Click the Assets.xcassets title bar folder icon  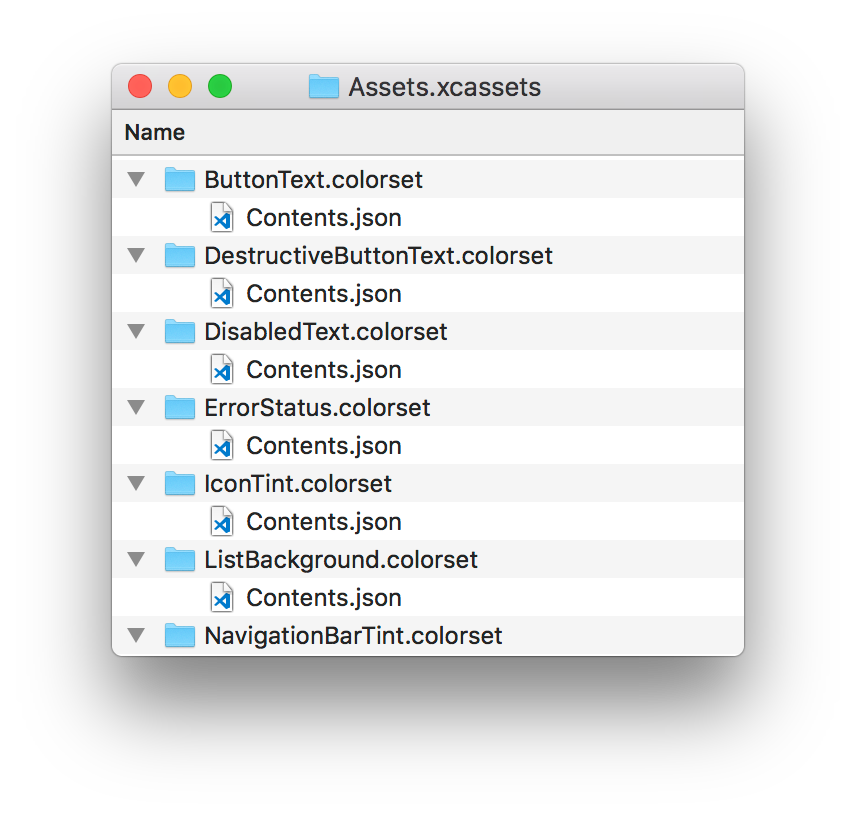(324, 87)
